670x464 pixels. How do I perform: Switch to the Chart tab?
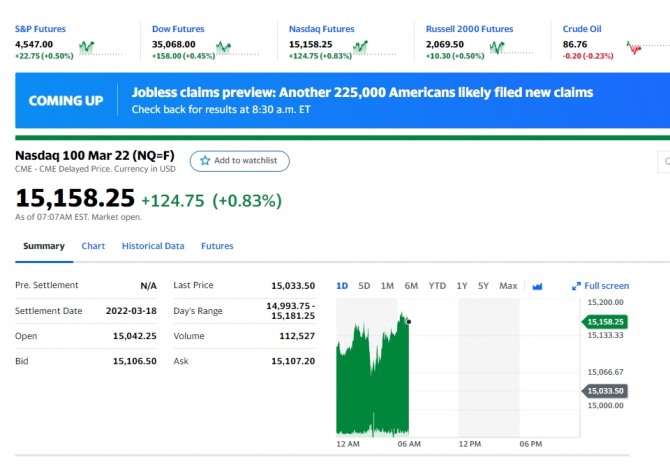click(93, 246)
